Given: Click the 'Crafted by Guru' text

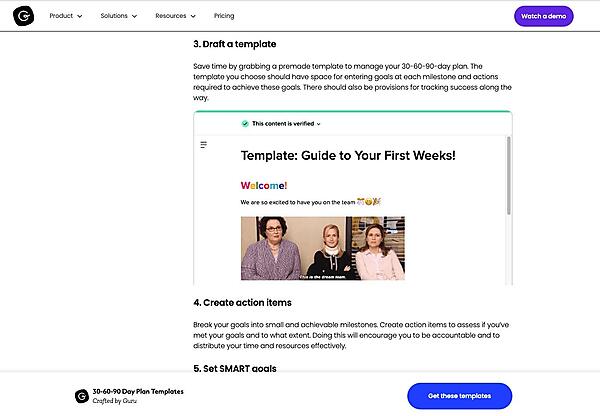Looking at the screenshot, I should coord(114,401).
